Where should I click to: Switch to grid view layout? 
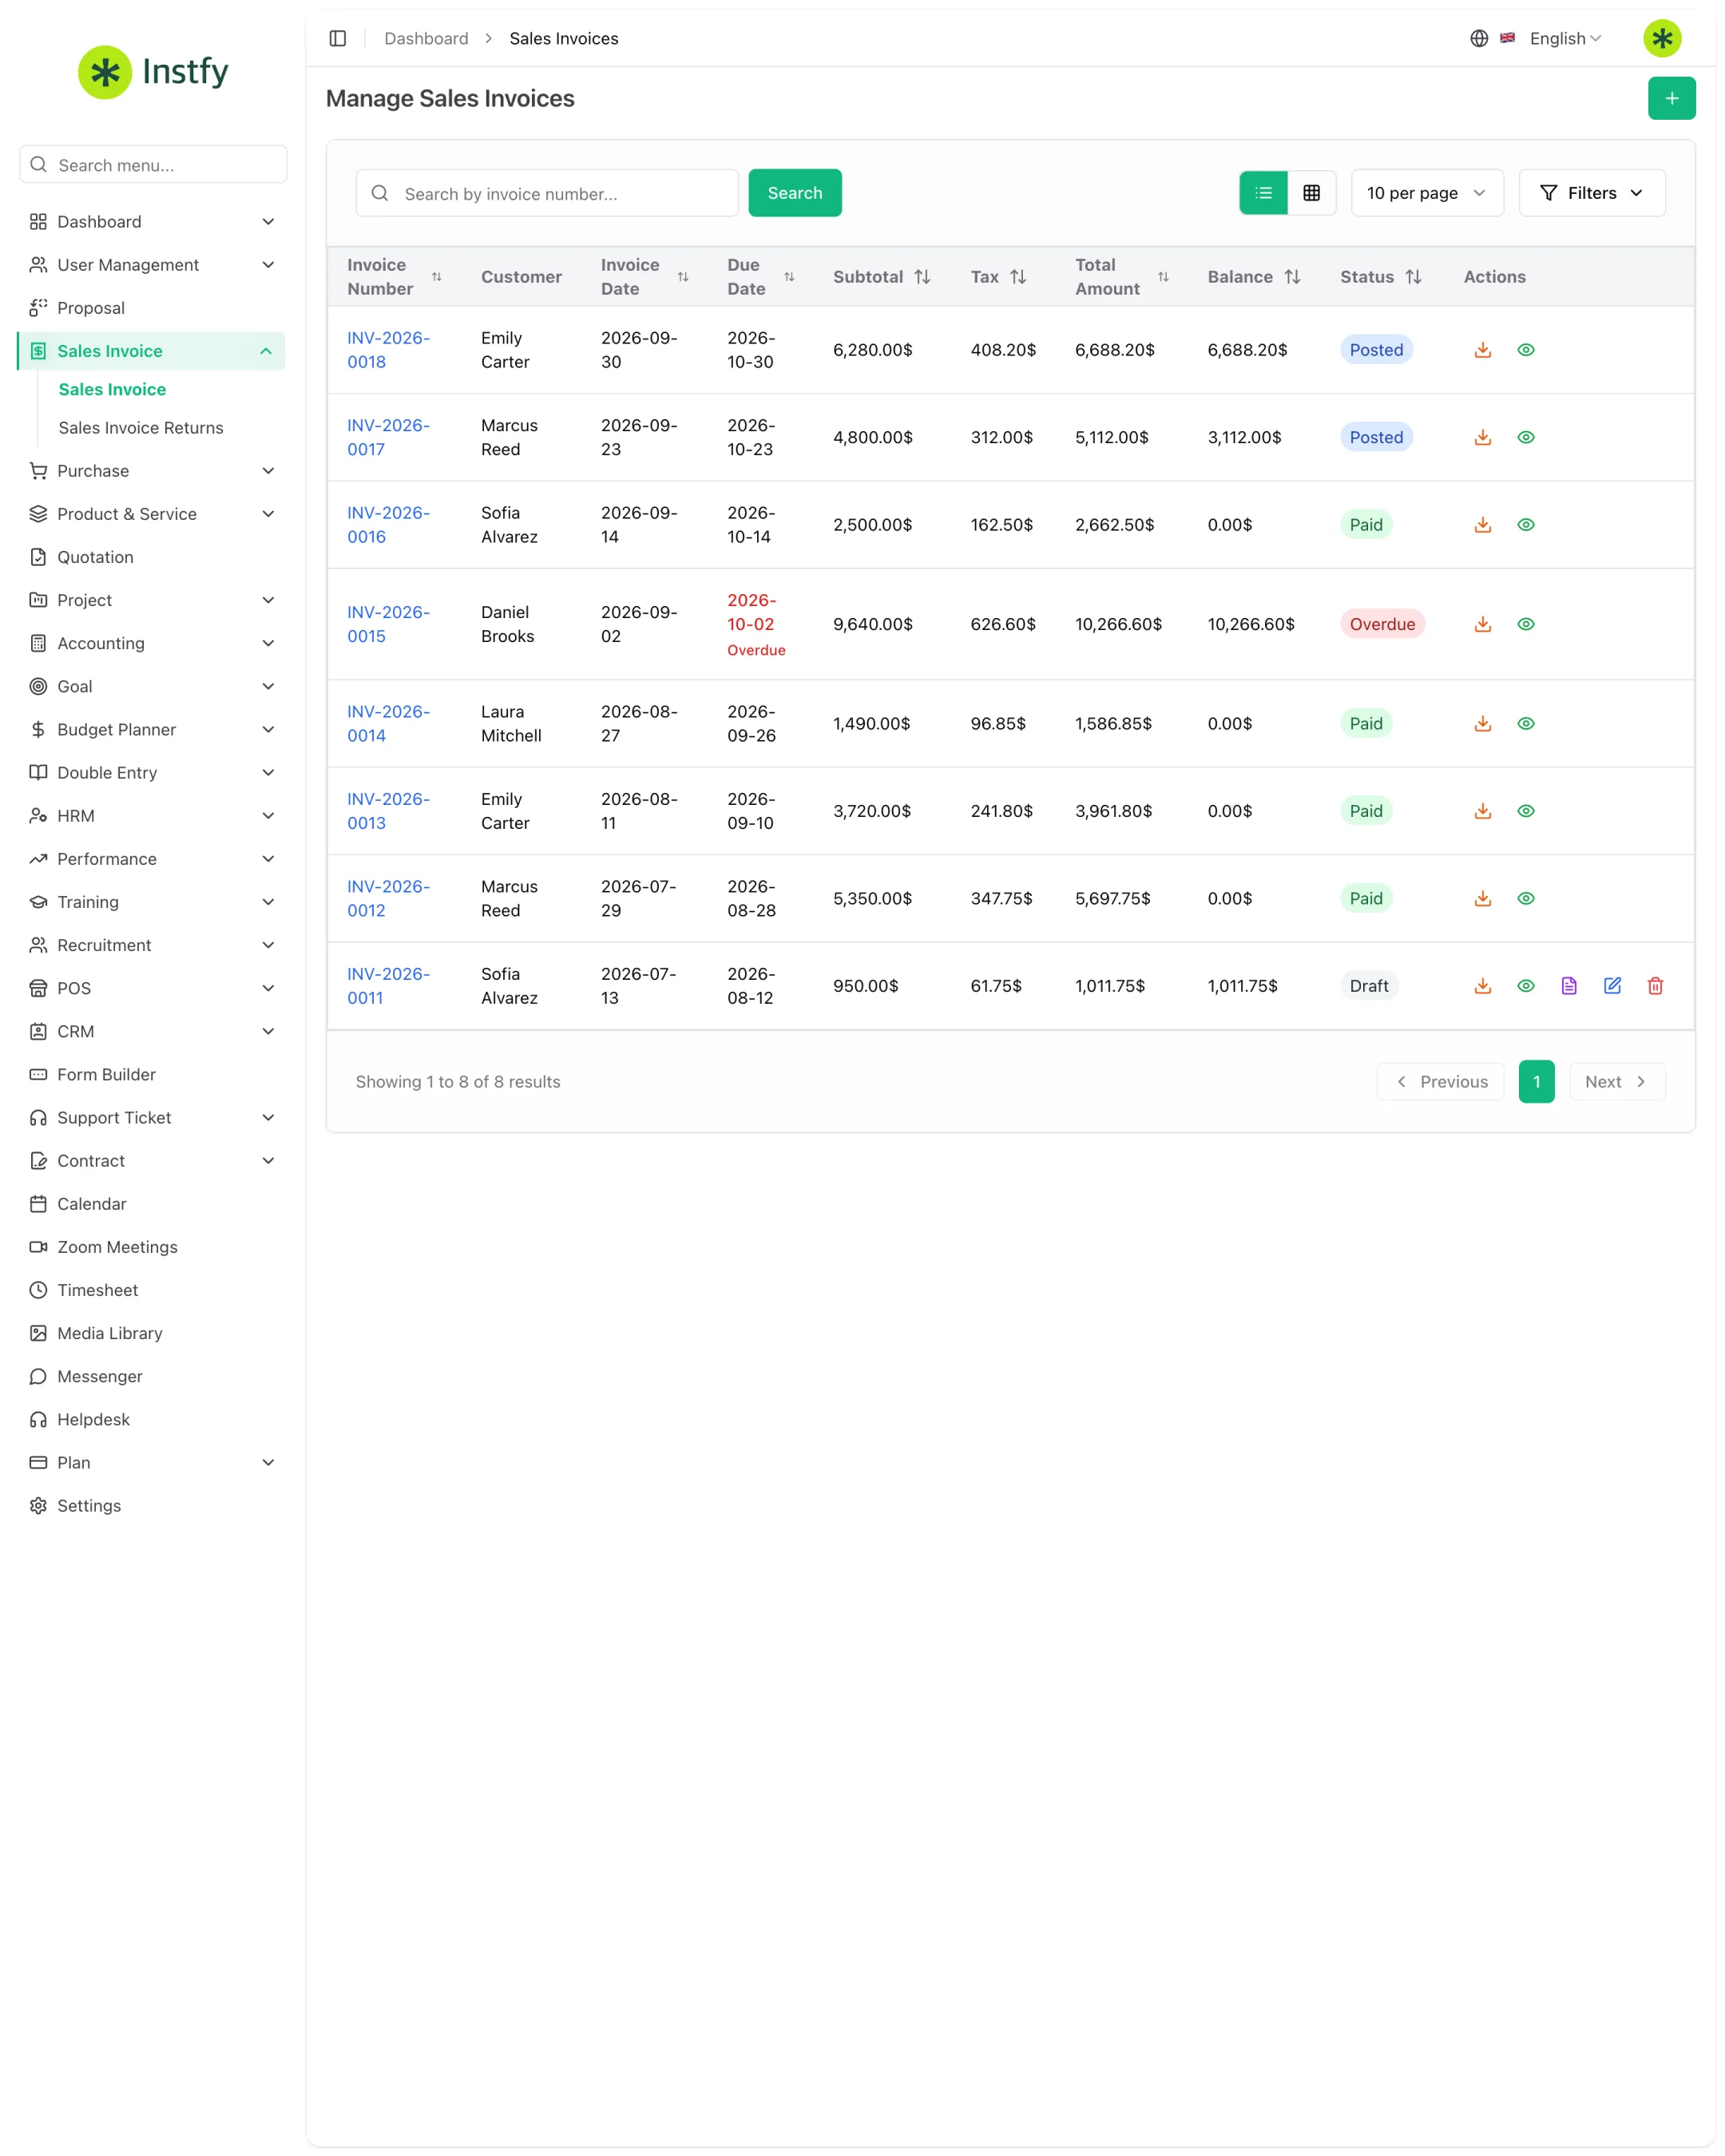[x=1311, y=193]
